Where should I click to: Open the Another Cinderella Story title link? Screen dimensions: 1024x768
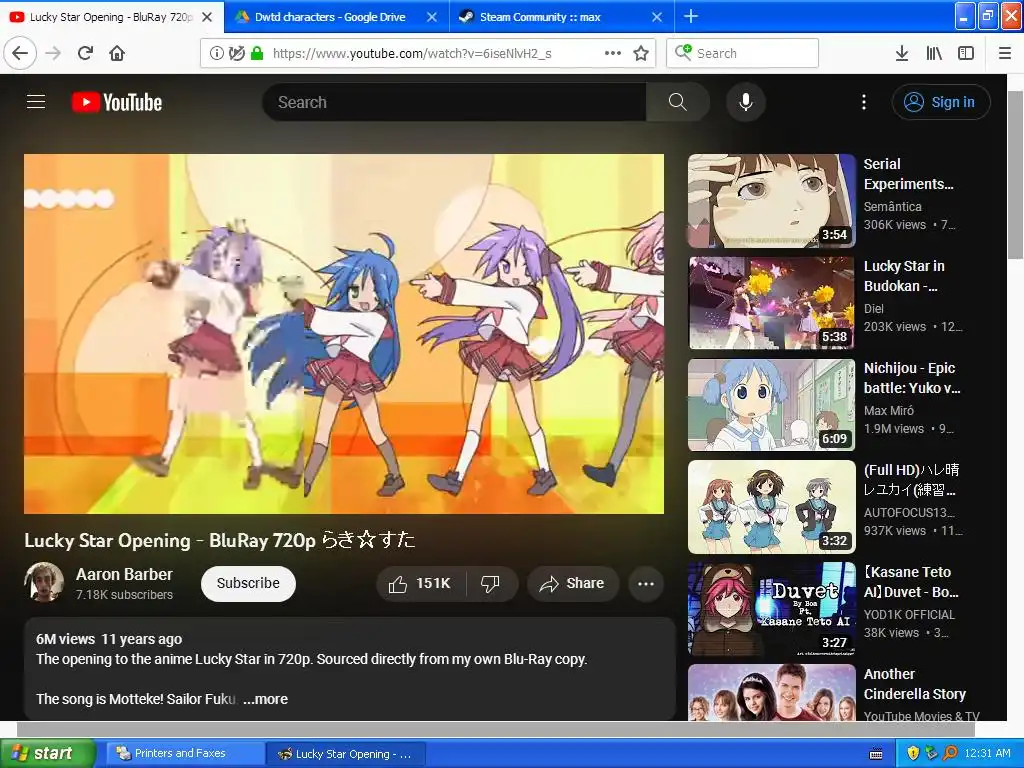coord(914,684)
